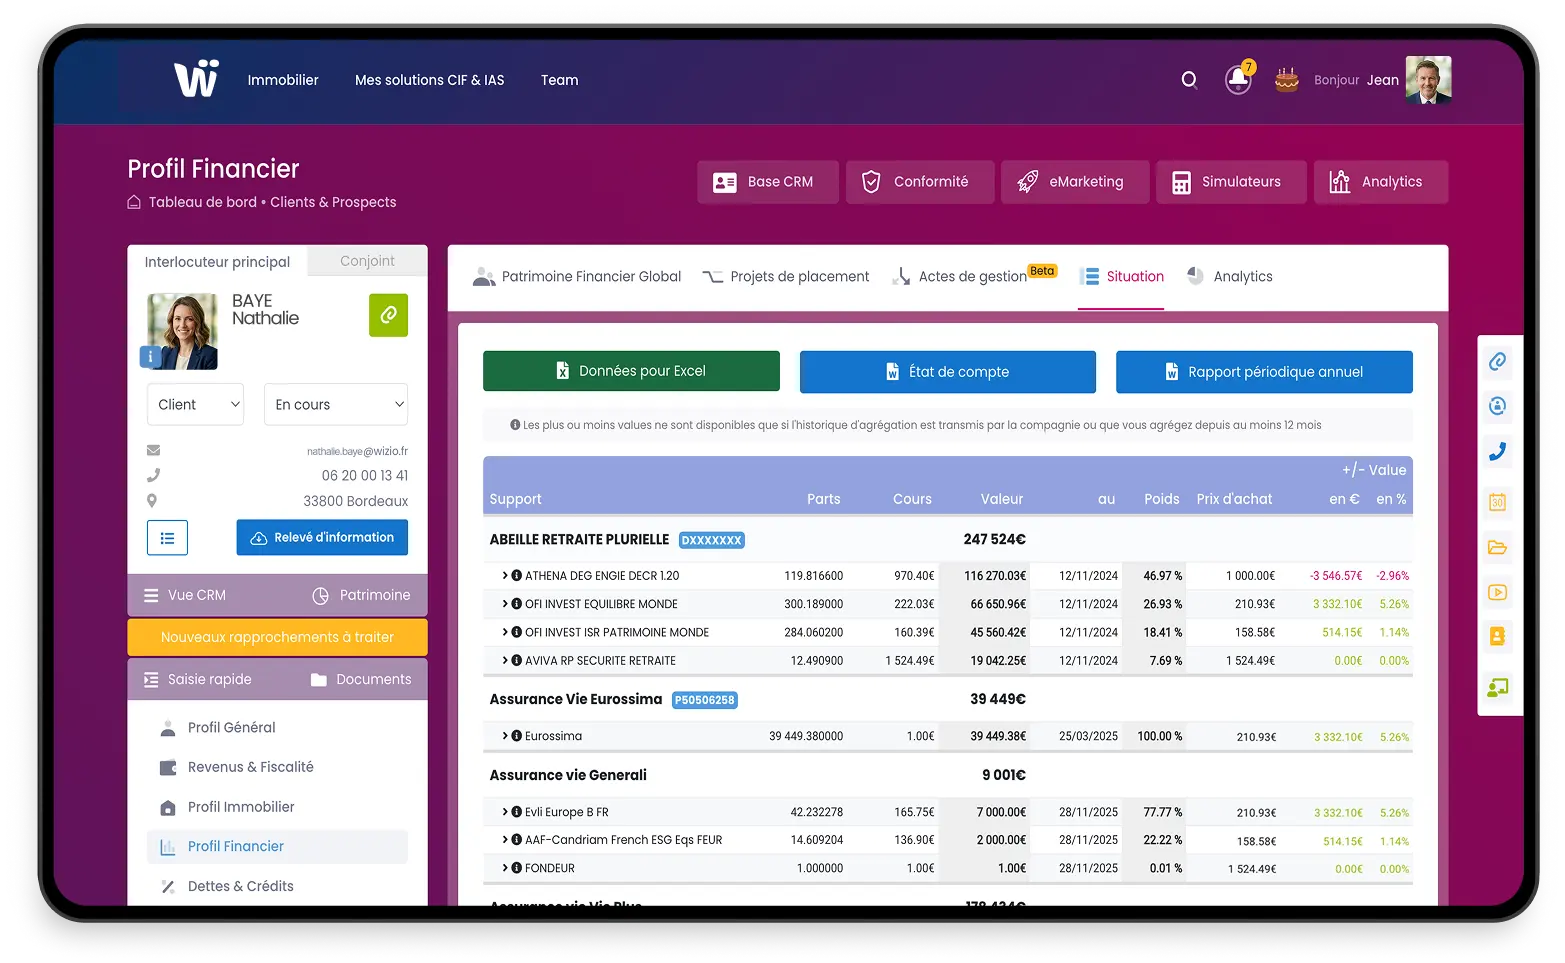Screen dimensions: 1565x963
Task: Click the Données pour Excel button
Action: pos(631,371)
